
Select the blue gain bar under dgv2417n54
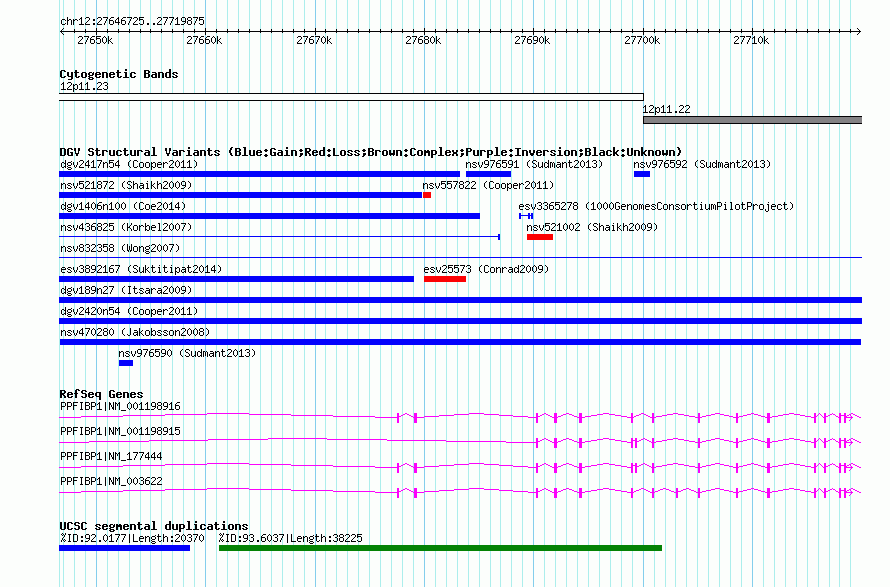259,174
